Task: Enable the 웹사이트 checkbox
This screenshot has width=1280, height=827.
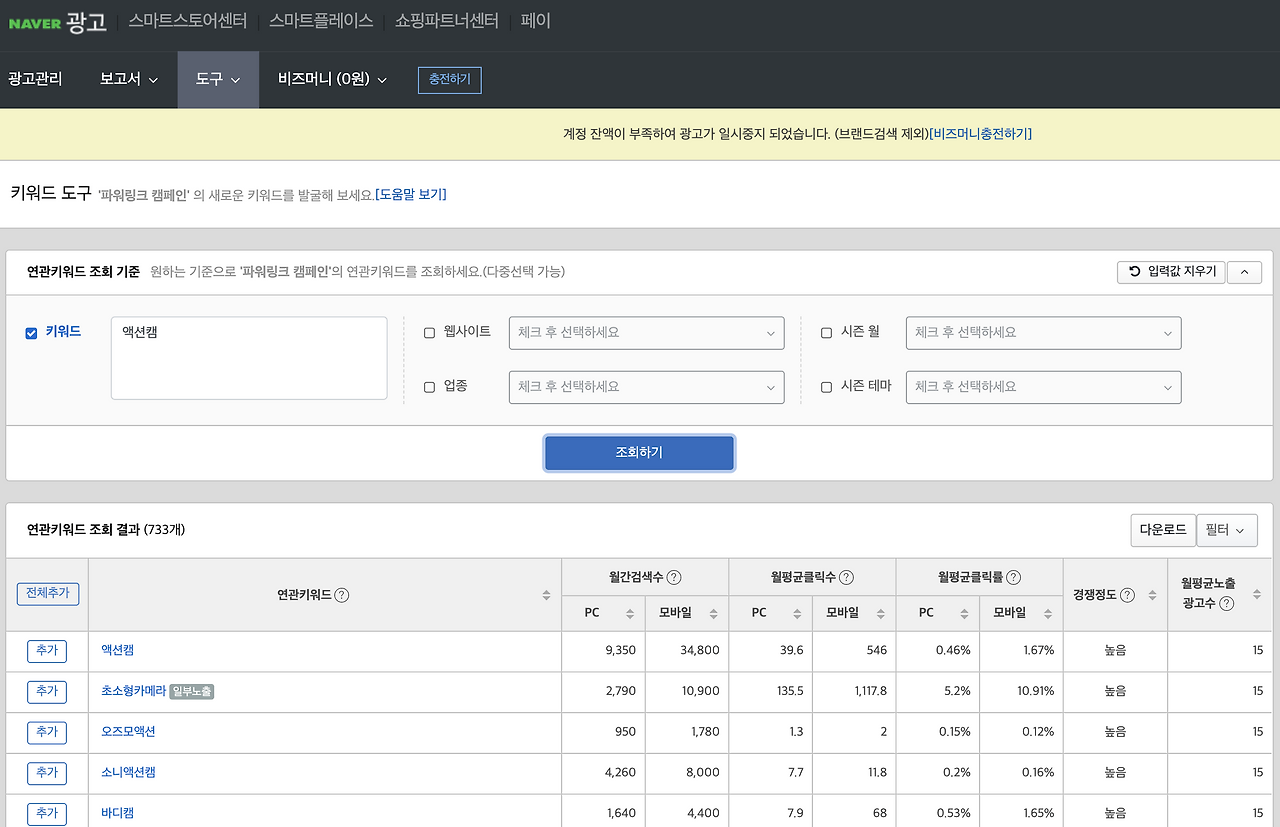Action: (x=429, y=333)
